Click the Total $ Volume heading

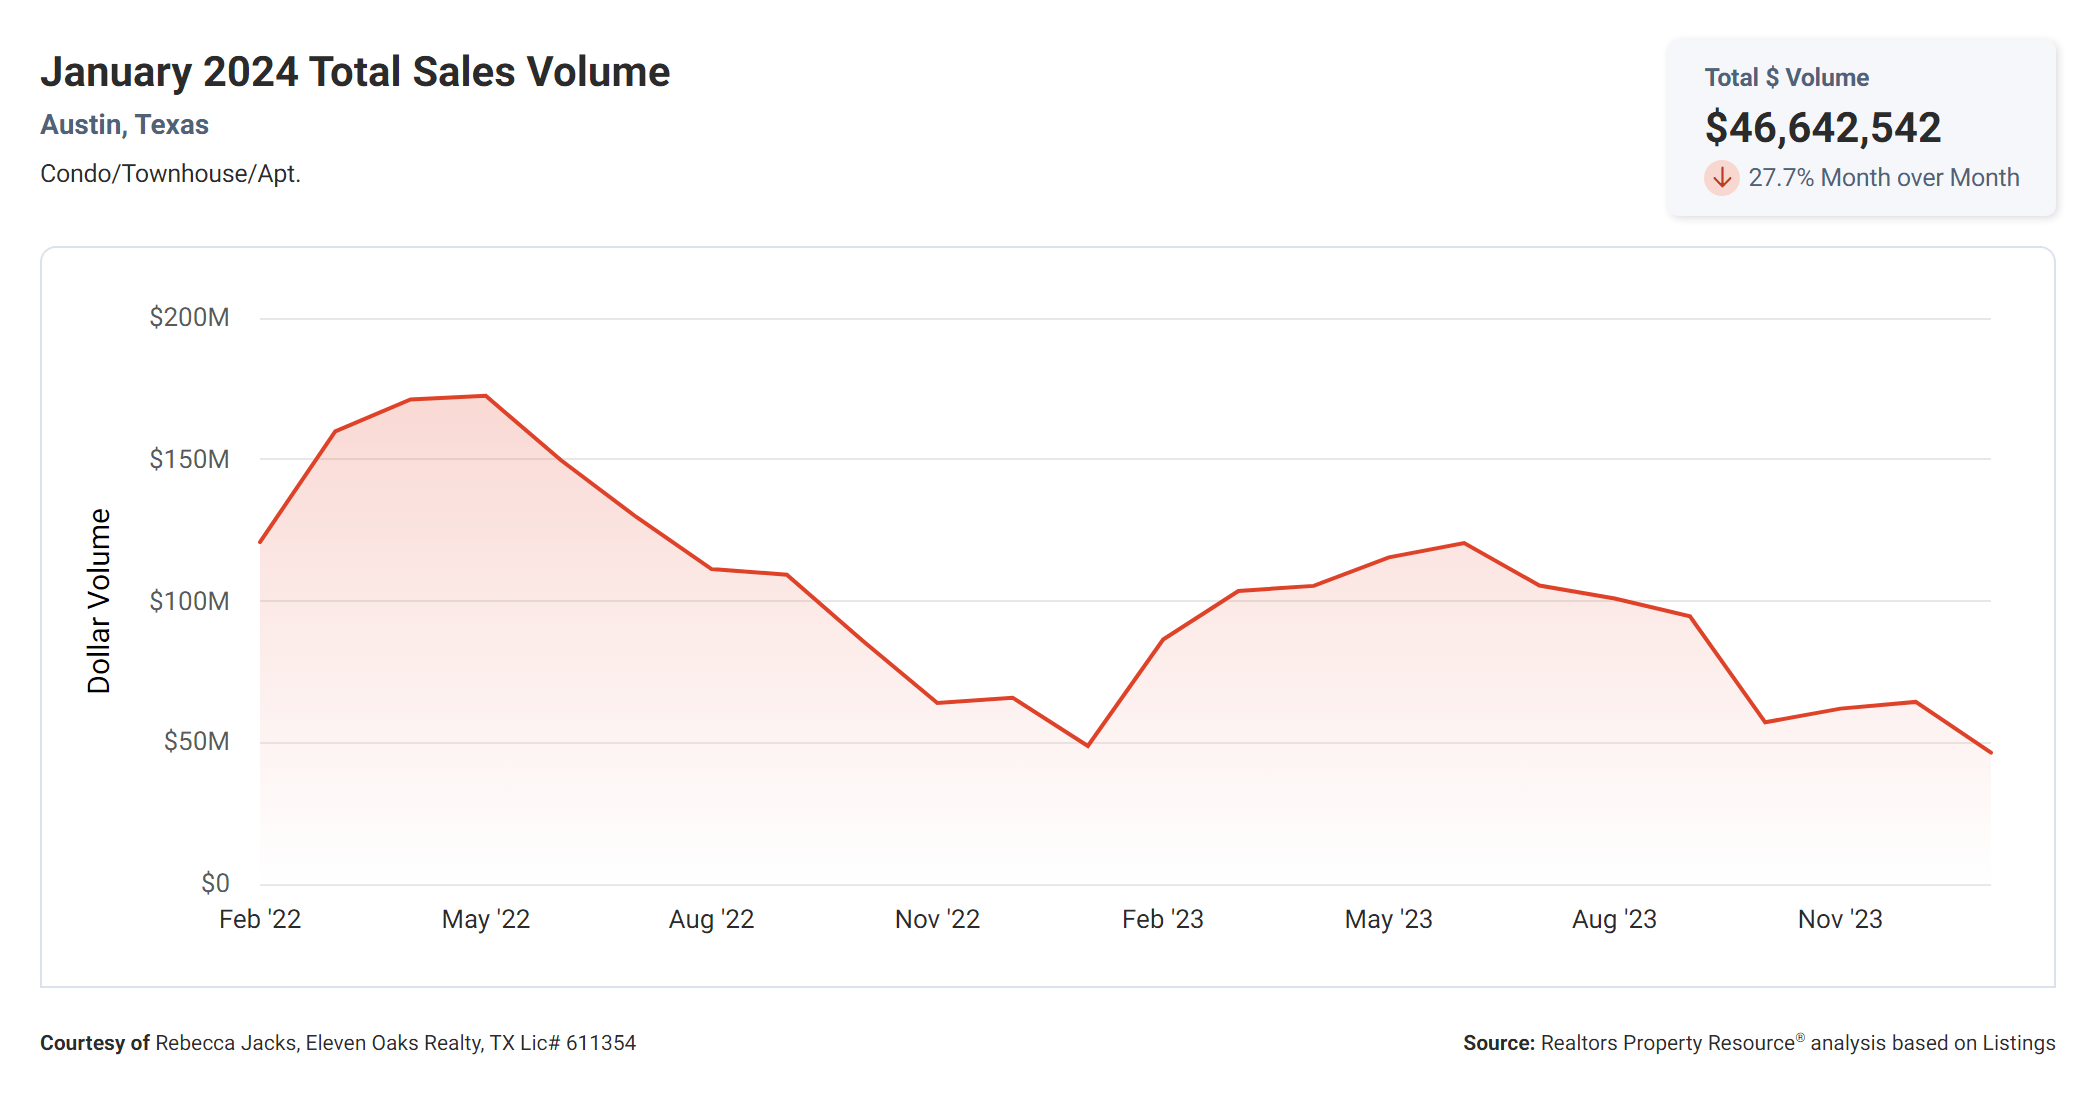[x=1786, y=78]
